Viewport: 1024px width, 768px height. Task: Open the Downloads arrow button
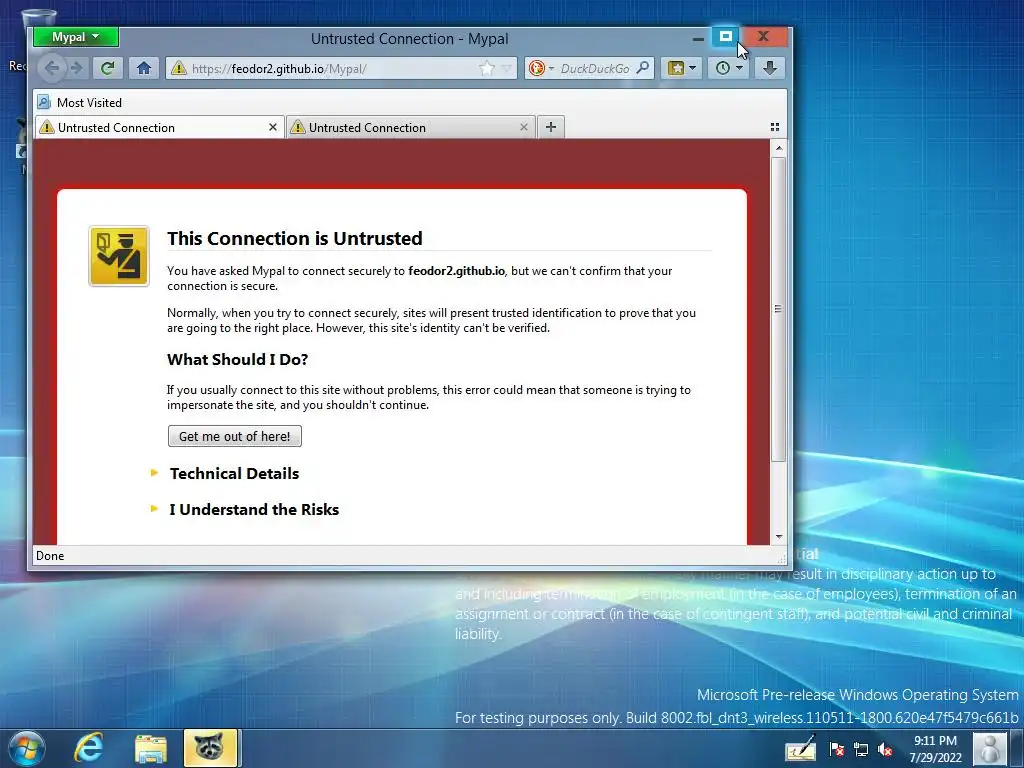[770, 68]
